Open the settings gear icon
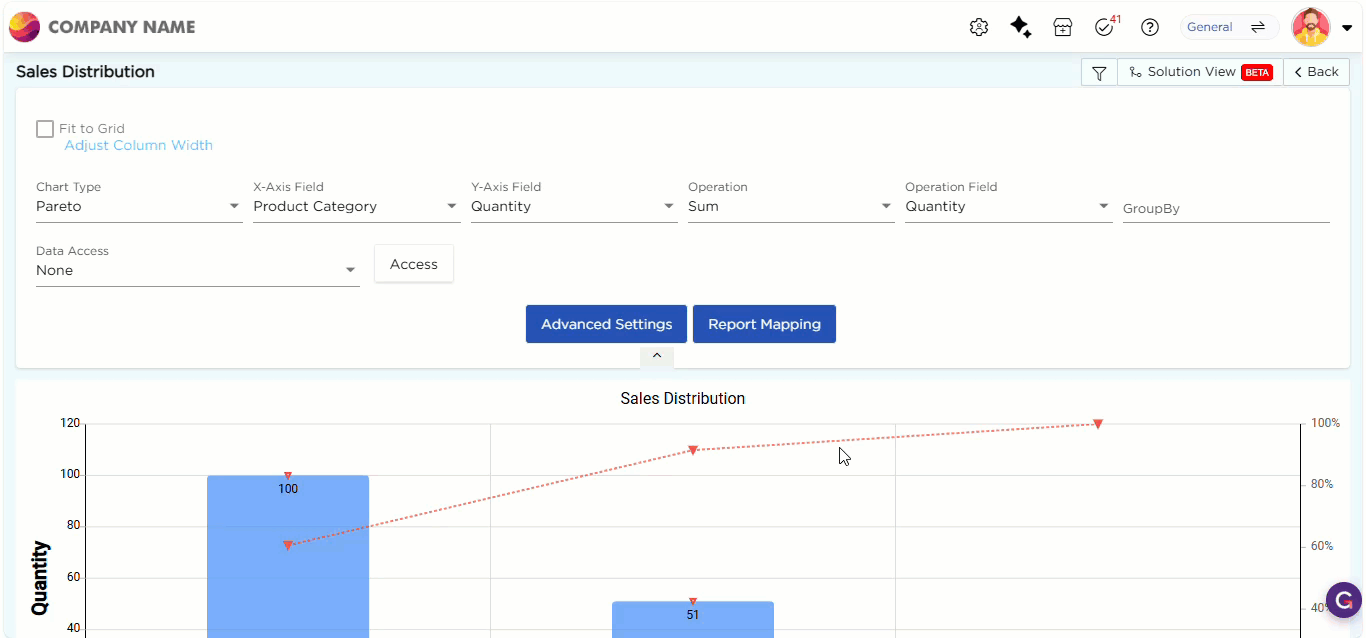 [x=979, y=28]
